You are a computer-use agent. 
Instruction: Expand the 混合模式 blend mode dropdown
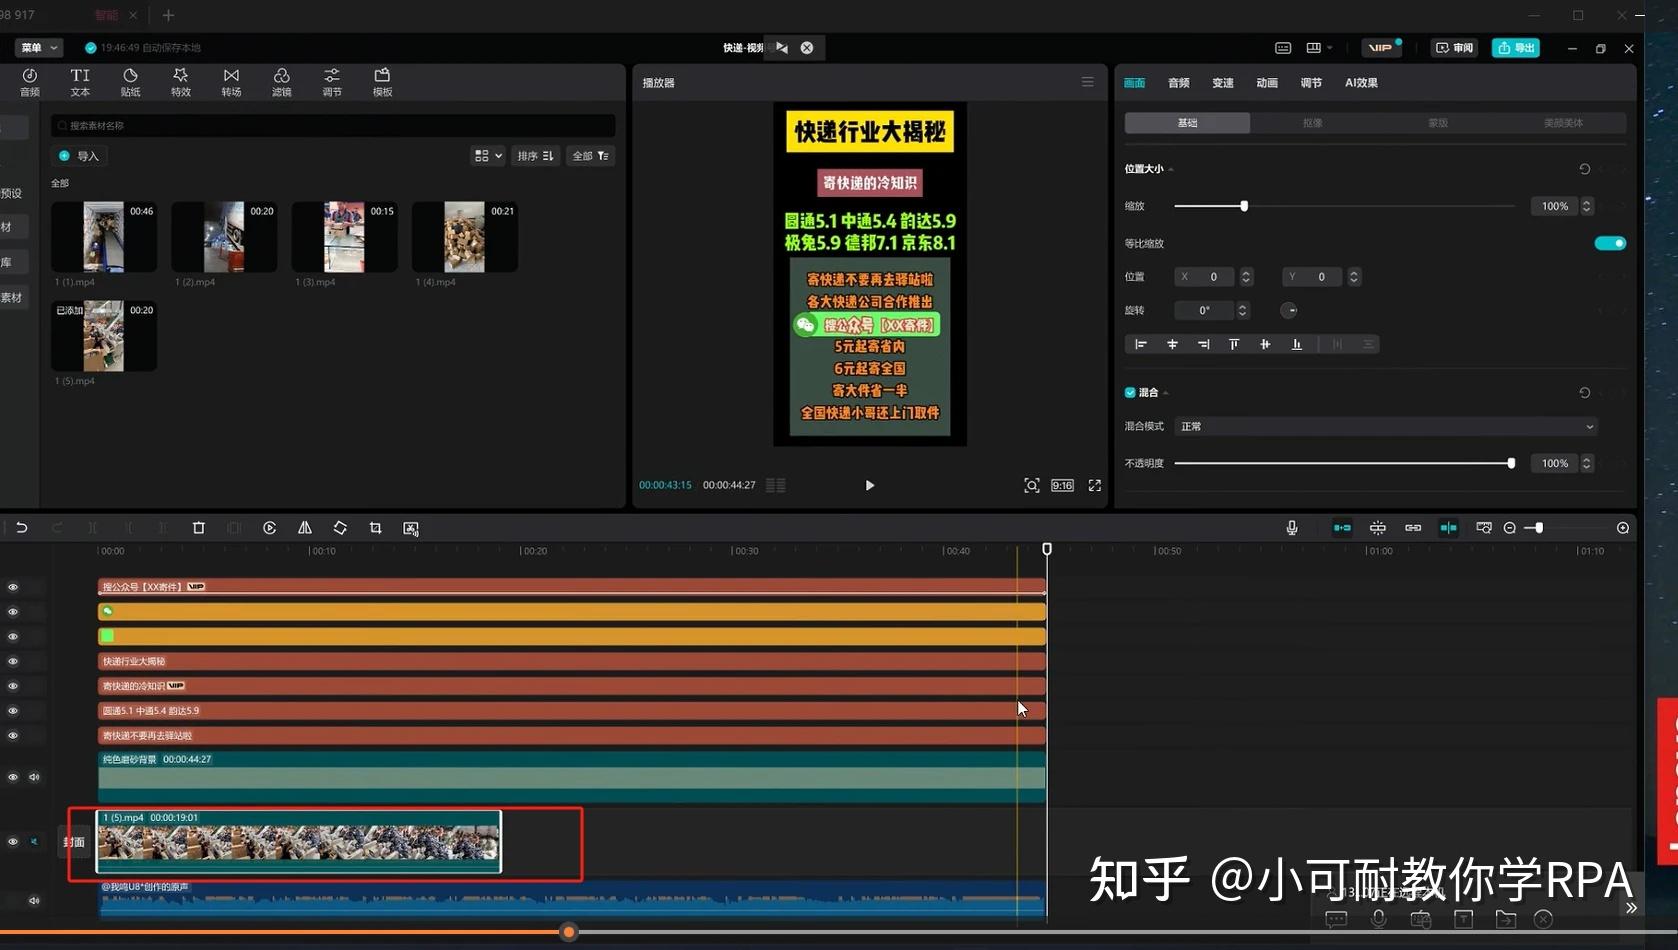click(x=1386, y=427)
